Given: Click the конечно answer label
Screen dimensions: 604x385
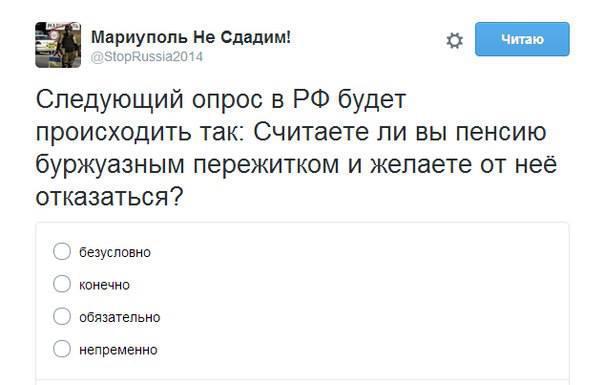Looking at the screenshot, I should [104, 285].
